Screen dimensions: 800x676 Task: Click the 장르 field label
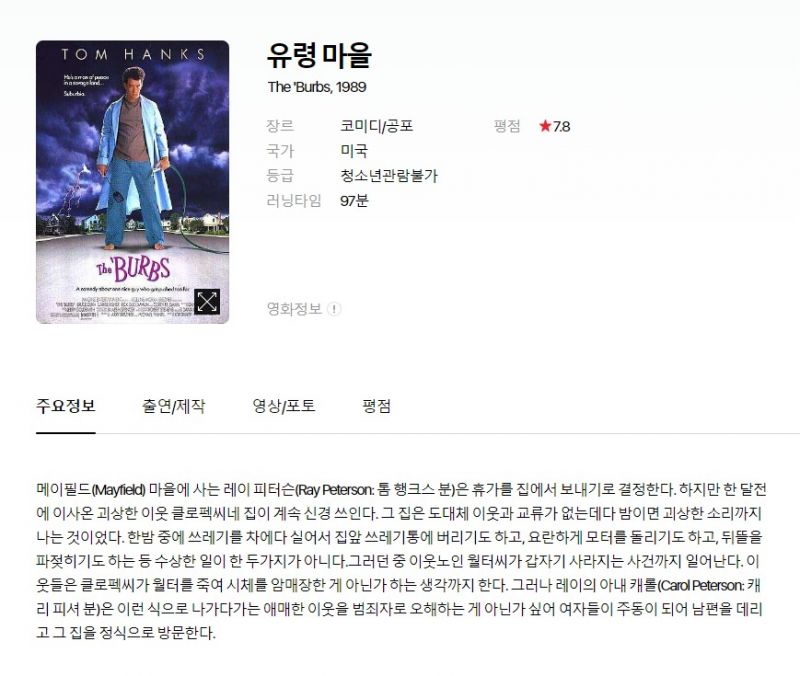pyautogui.click(x=280, y=126)
